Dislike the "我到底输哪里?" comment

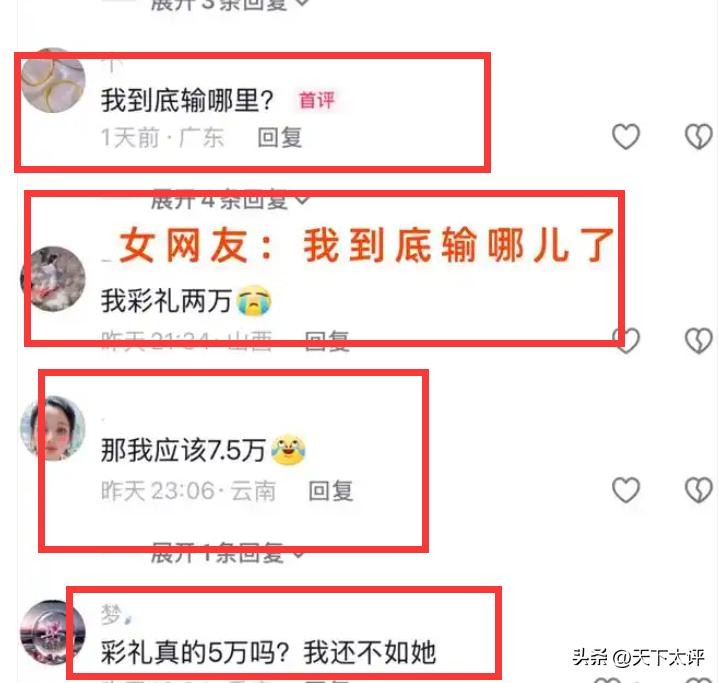[x=698, y=137]
